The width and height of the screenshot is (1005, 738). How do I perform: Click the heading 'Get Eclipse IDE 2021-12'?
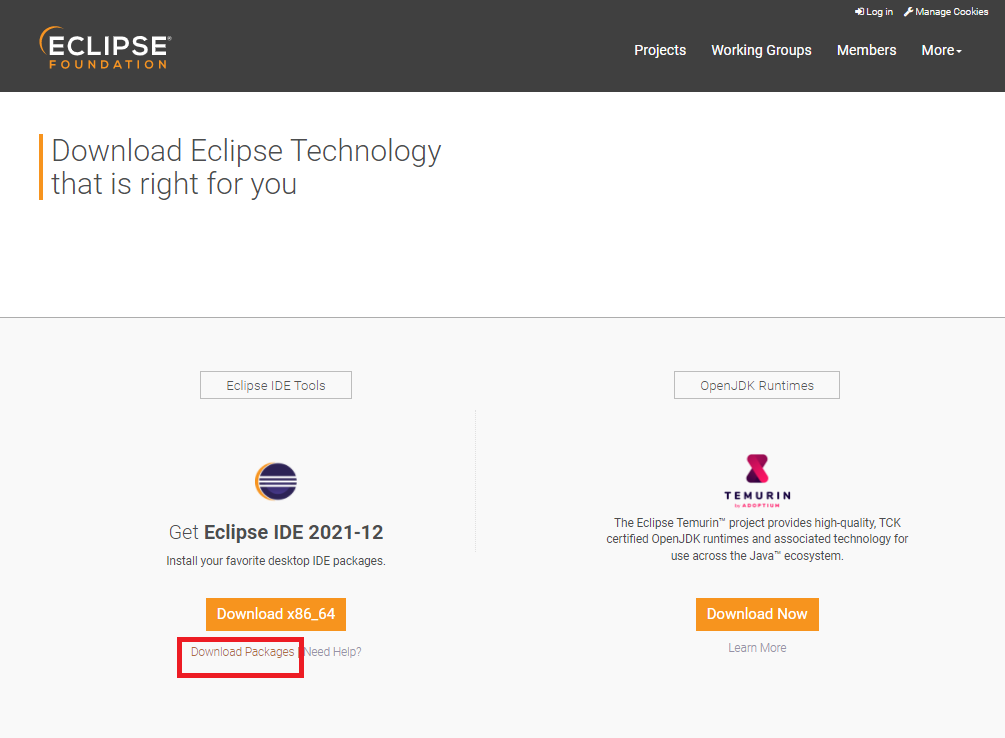click(x=276, y=532)
